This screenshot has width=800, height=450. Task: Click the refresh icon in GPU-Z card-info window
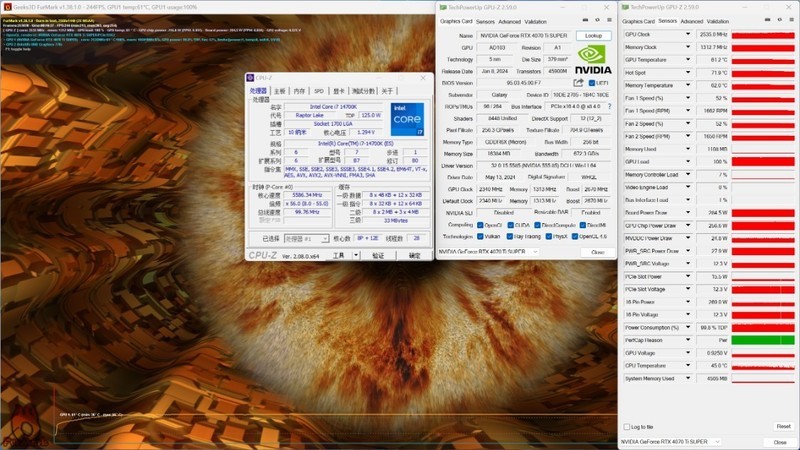click(x=597, y=20)
